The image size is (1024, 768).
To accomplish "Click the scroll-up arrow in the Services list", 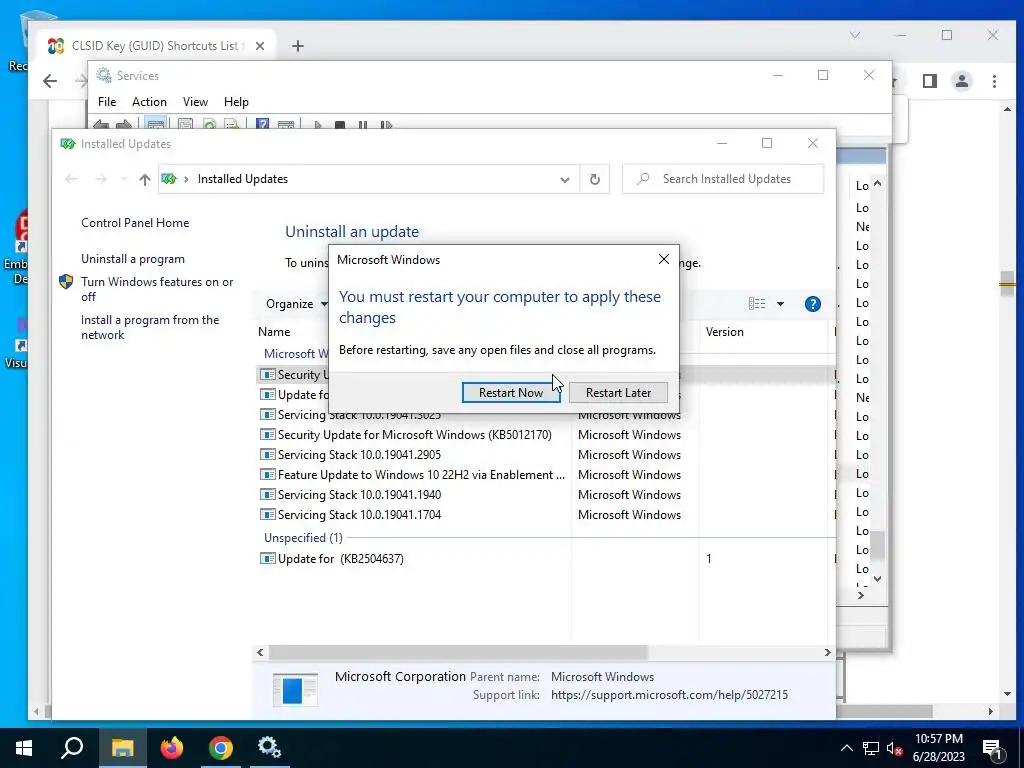I will coord(877,184).
